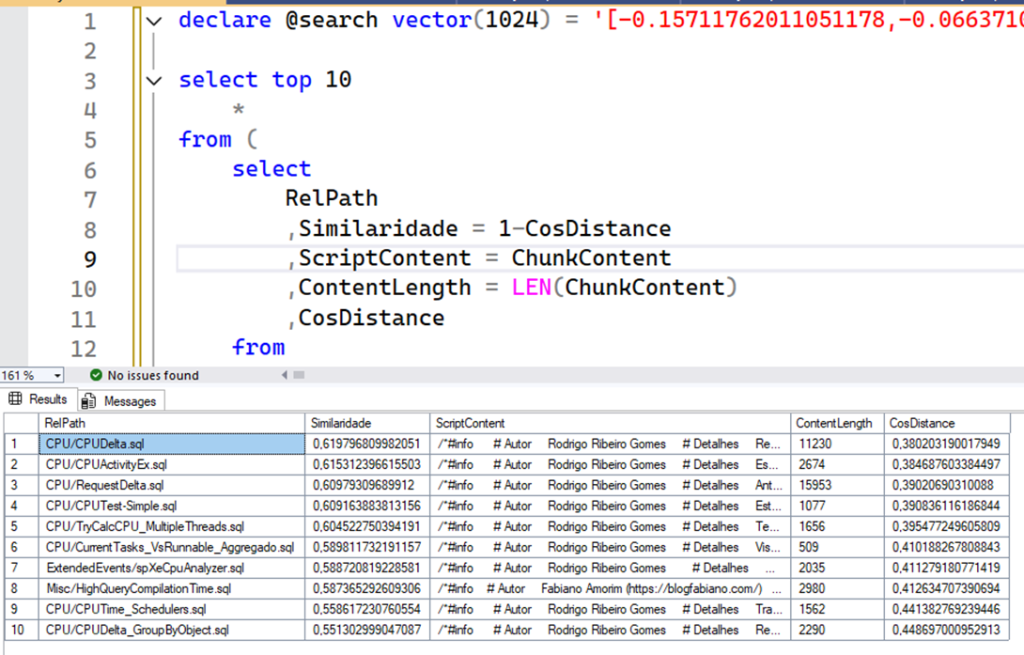Click the Messages tab document icon
1024x655 pixels.
pos(90,401)
